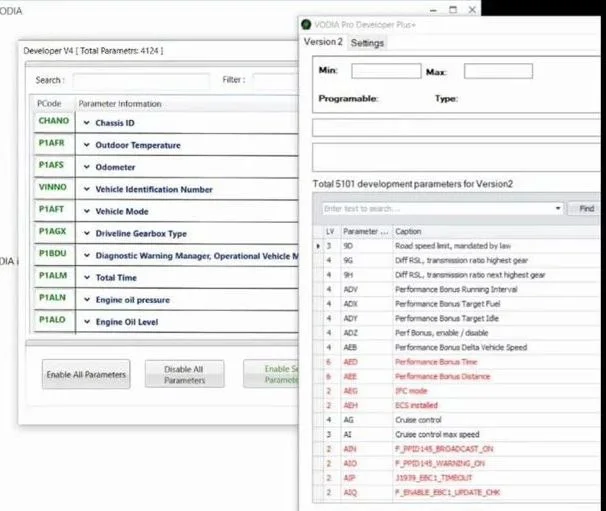Select 'Diff RSL, transmission ratio next highest gear'
Image resolution: width=606 pixels, height=511 pixels.
tap(458, 275)
